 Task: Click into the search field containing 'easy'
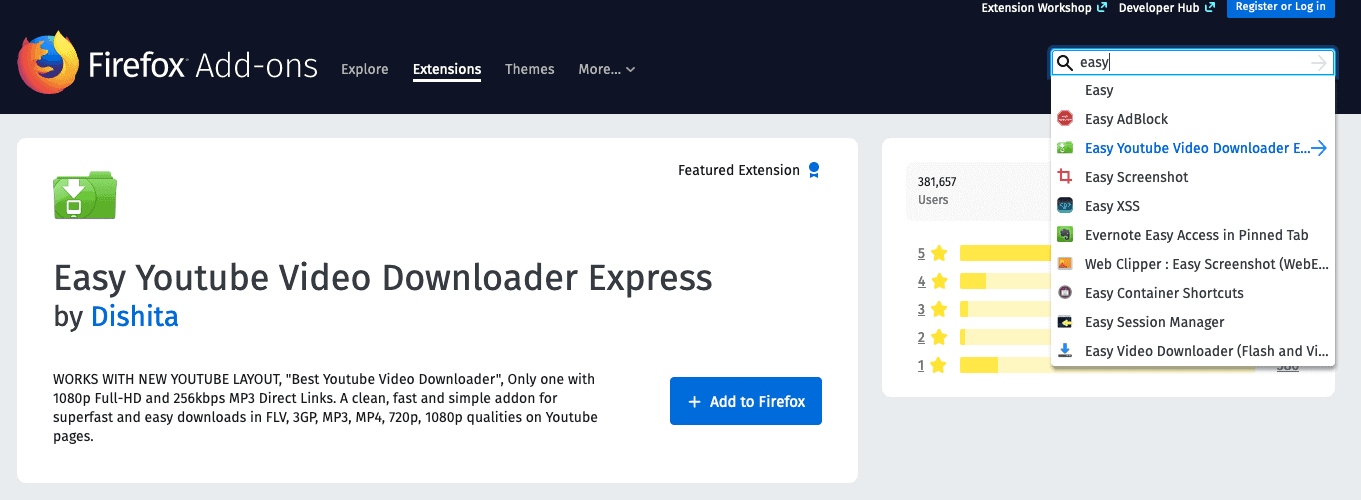pos(1193,62)
